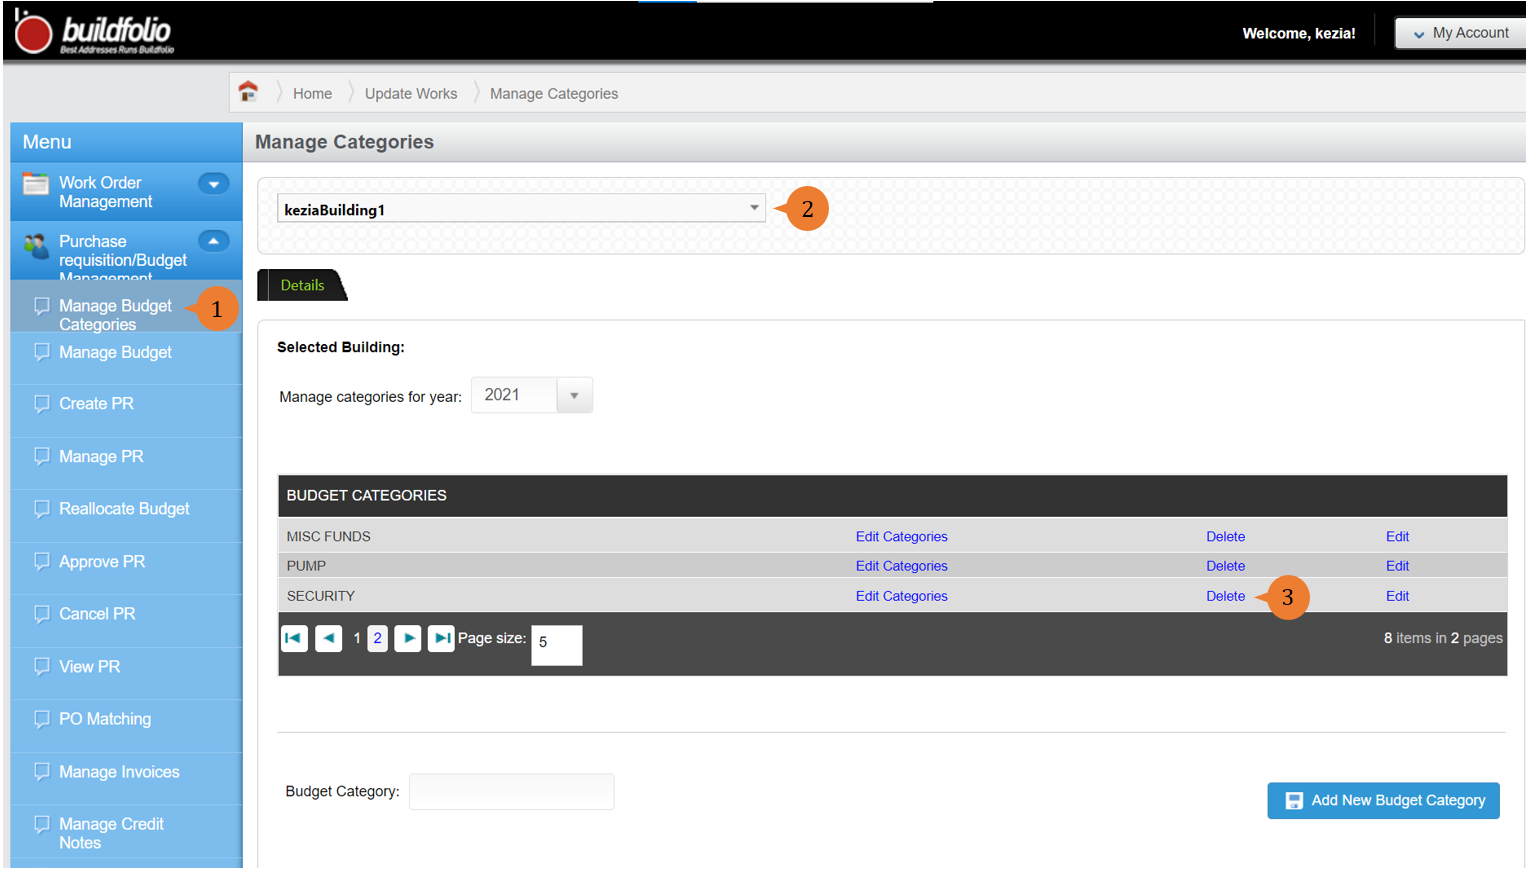This screenshot has width=1526, height=870.
Task: Click Manage Categories in the breadcrumb
Action: [554, 93]
